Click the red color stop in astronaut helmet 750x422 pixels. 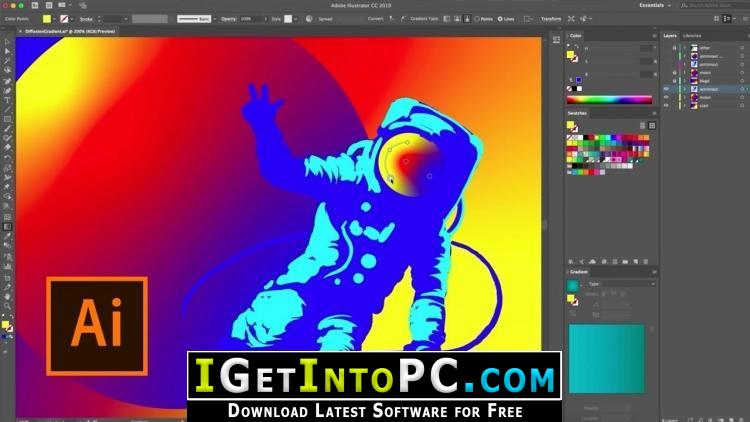point(406,161)
